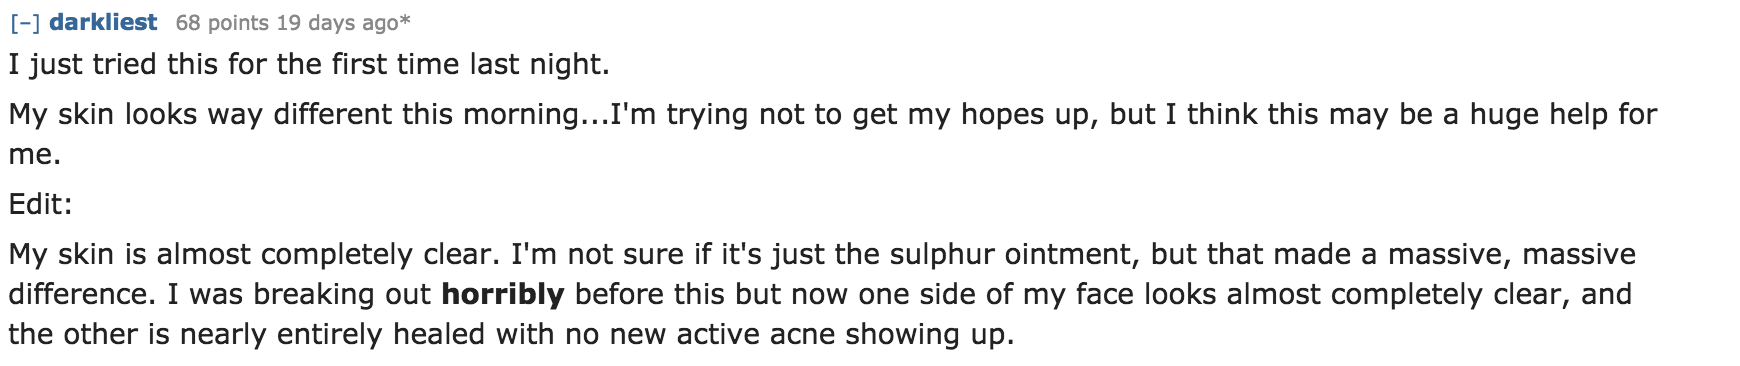Screen dimensions: 1740x366
Task: Click the lone word 'me.' on its line
Action: pos(35,154)
